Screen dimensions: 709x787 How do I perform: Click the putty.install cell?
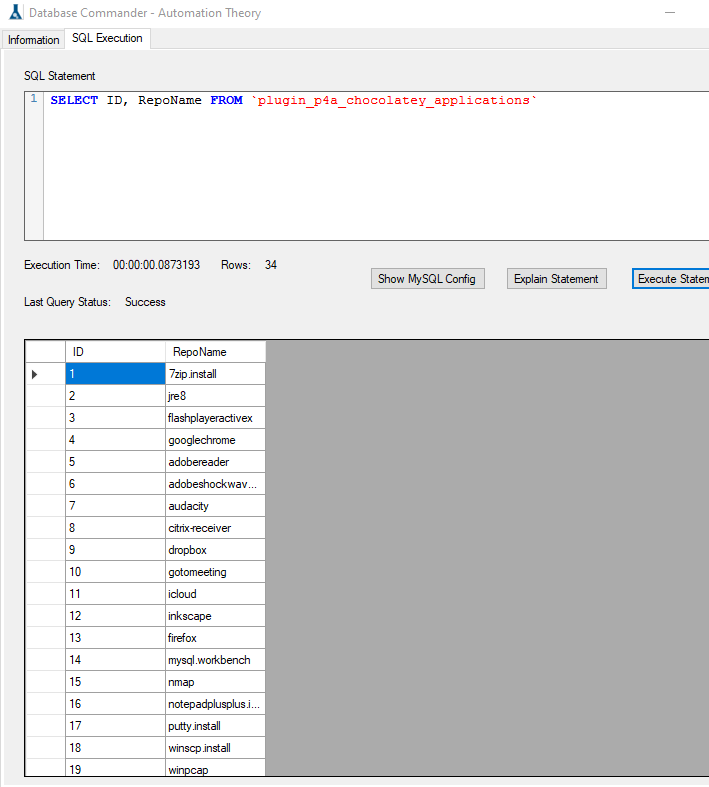click(x=215, y=726)
